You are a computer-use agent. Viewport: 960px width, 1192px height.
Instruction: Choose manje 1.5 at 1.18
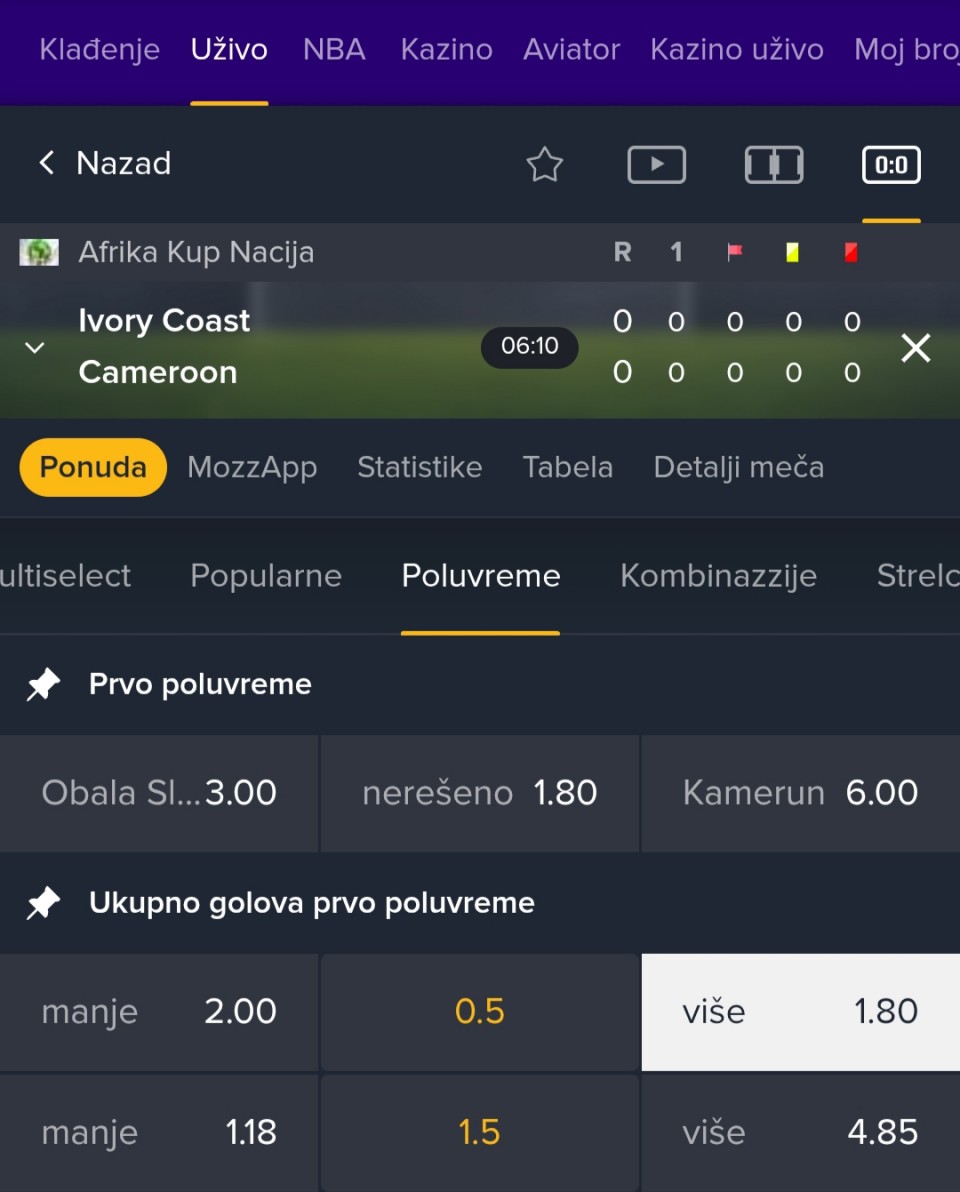159,1132
